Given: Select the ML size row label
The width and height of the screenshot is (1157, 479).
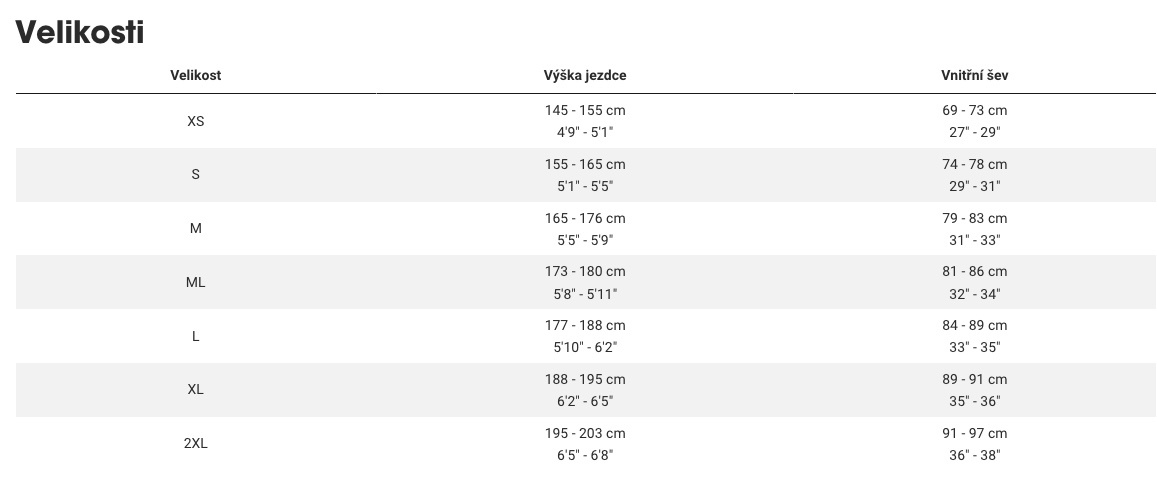Looking at the screenshot, I should [x=195, y=282].
